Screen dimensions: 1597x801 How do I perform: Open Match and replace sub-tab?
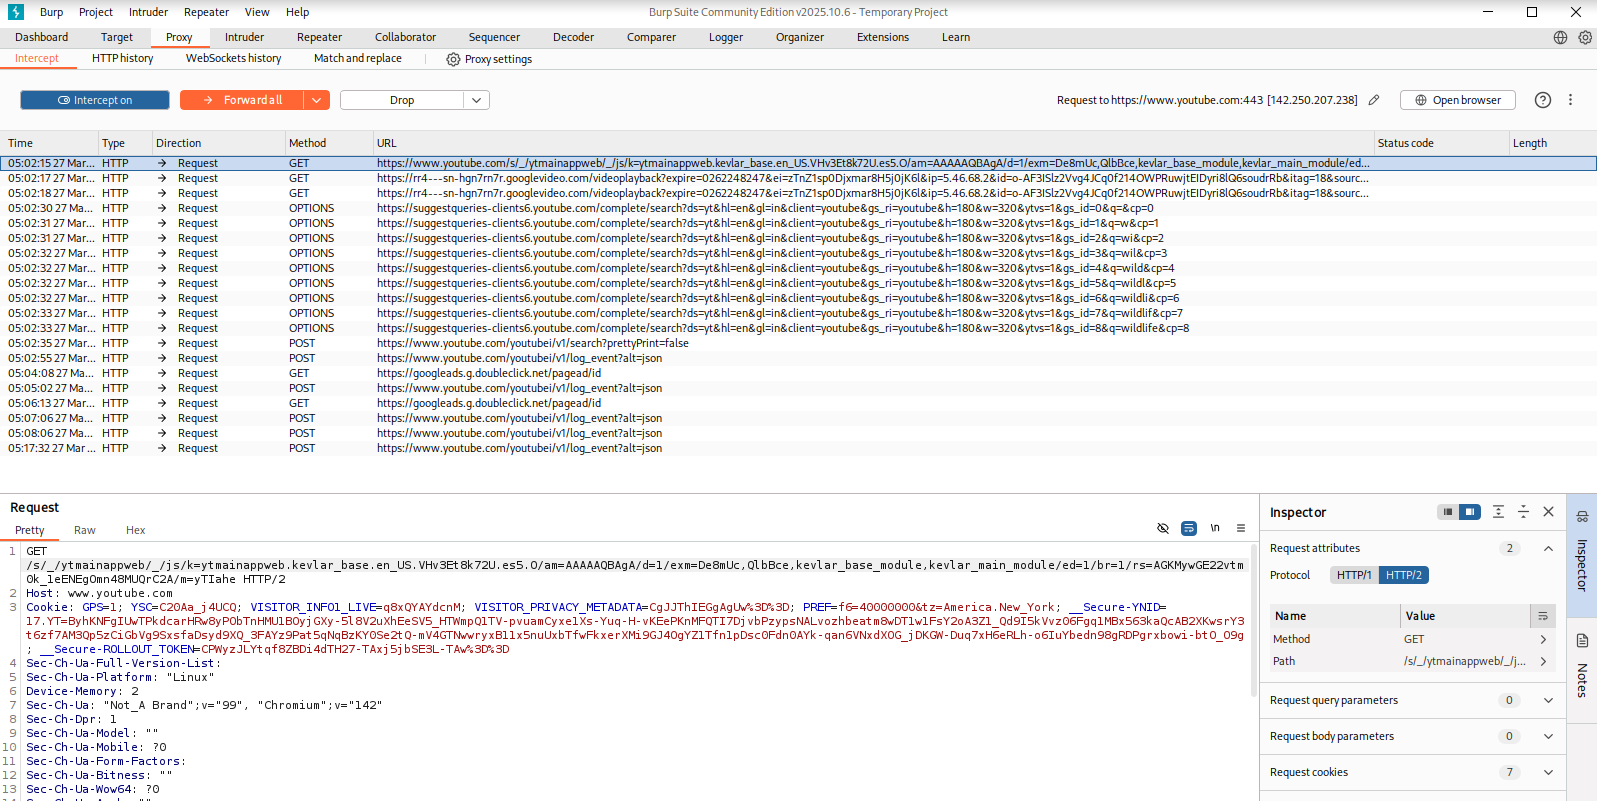click(x=358, y=58)
